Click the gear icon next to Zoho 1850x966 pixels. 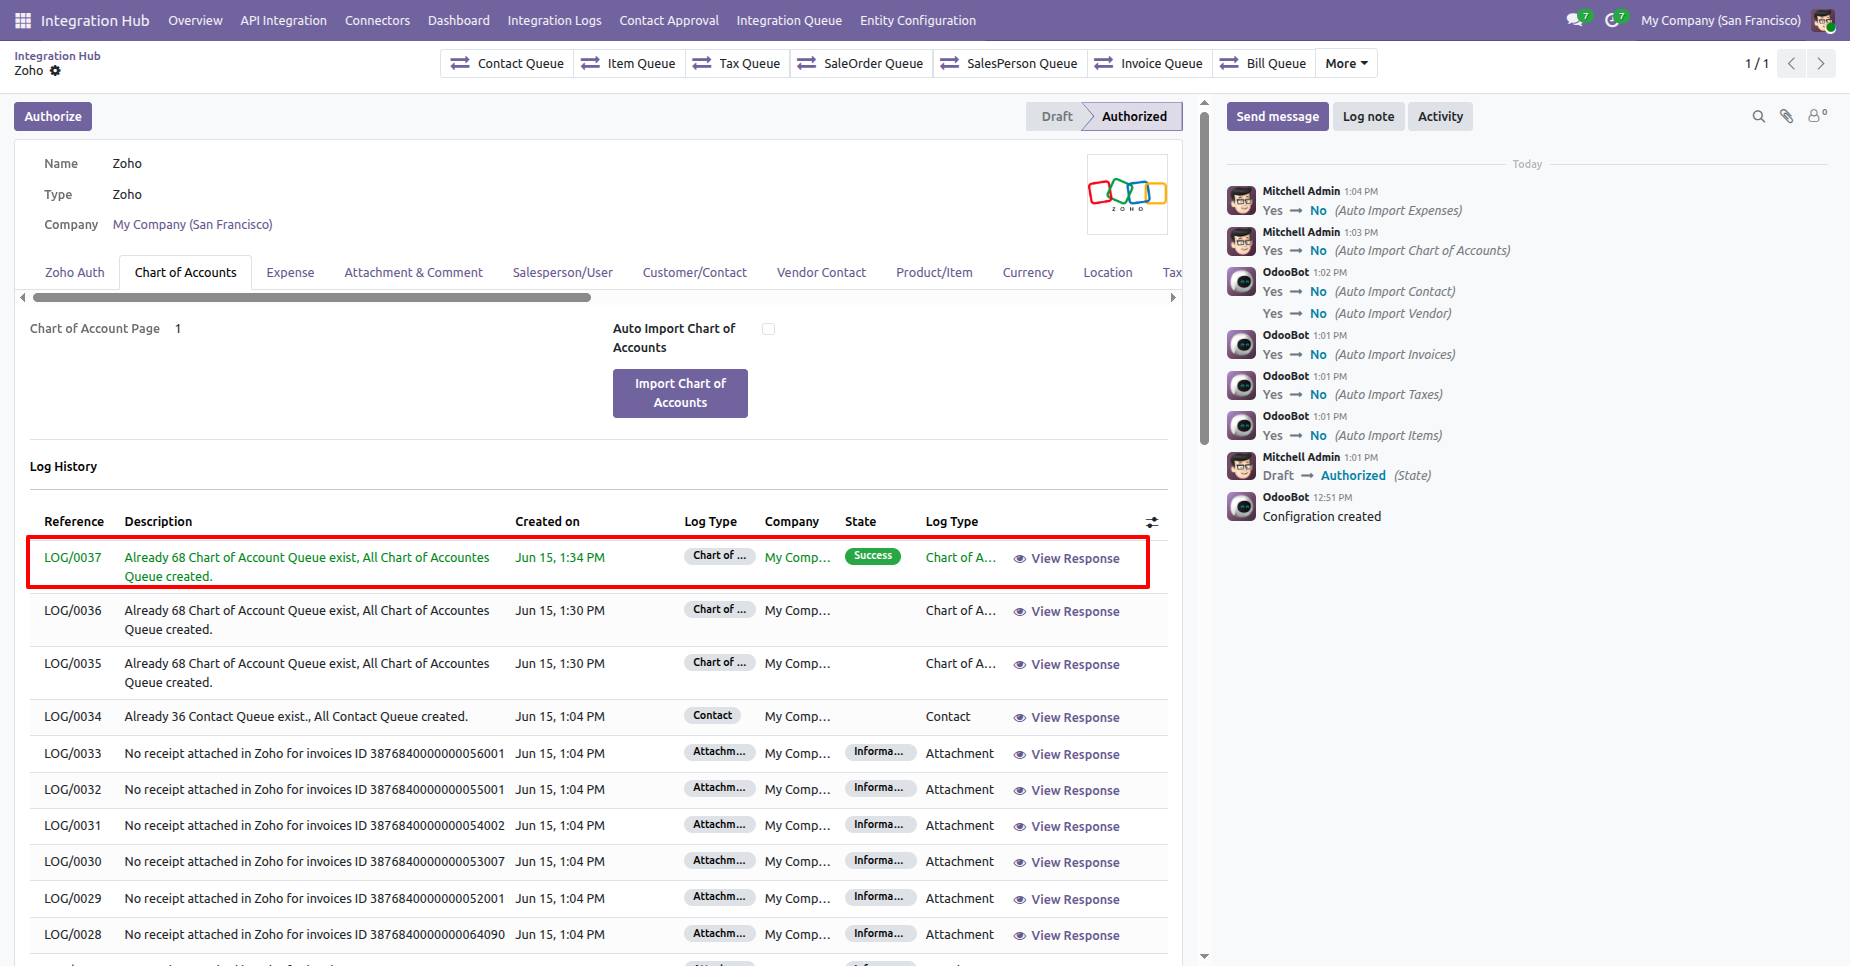[55, 71]
